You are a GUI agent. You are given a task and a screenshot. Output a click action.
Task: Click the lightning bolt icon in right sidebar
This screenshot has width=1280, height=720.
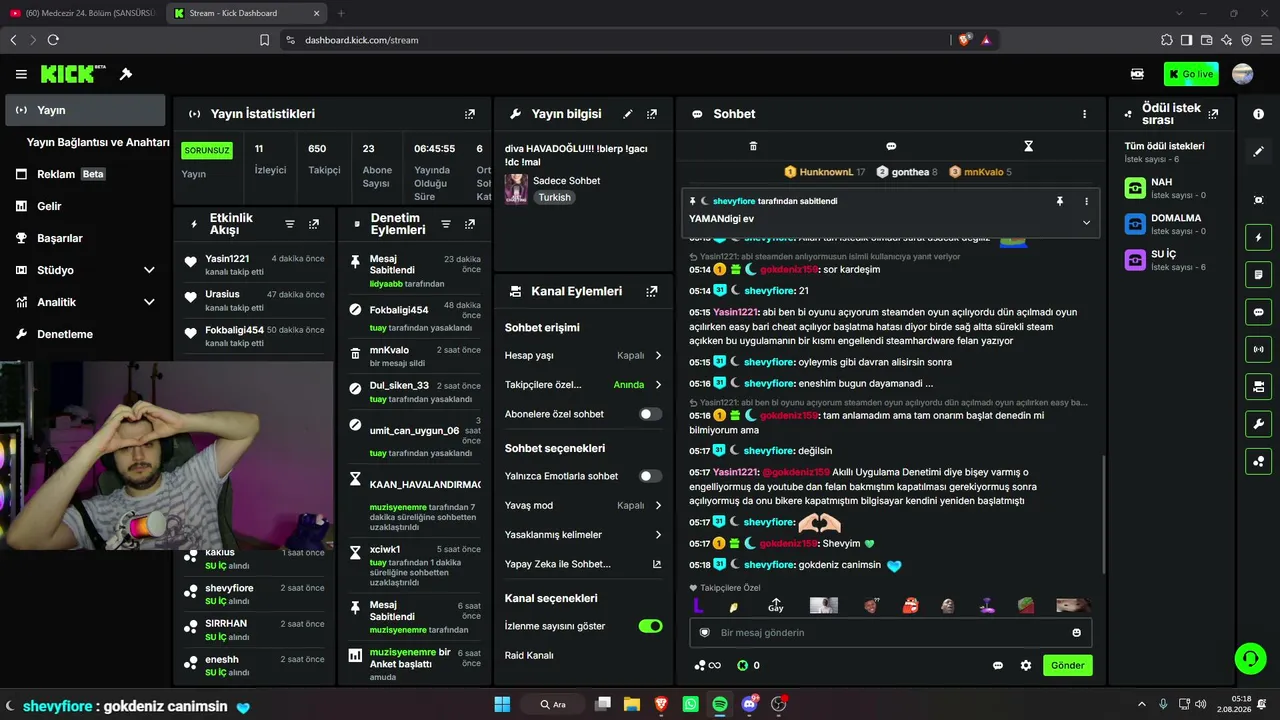point(1258,238)
